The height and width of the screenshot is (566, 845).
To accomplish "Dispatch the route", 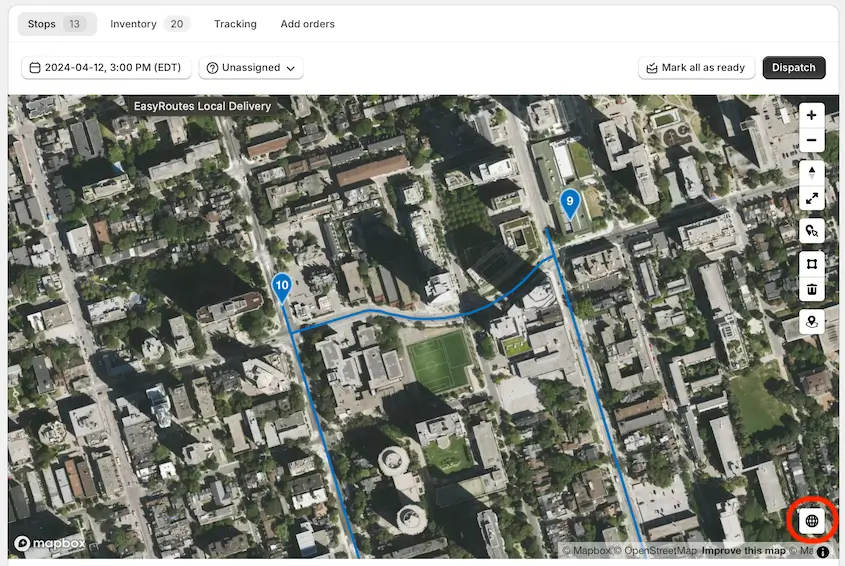I will point(794,68).
